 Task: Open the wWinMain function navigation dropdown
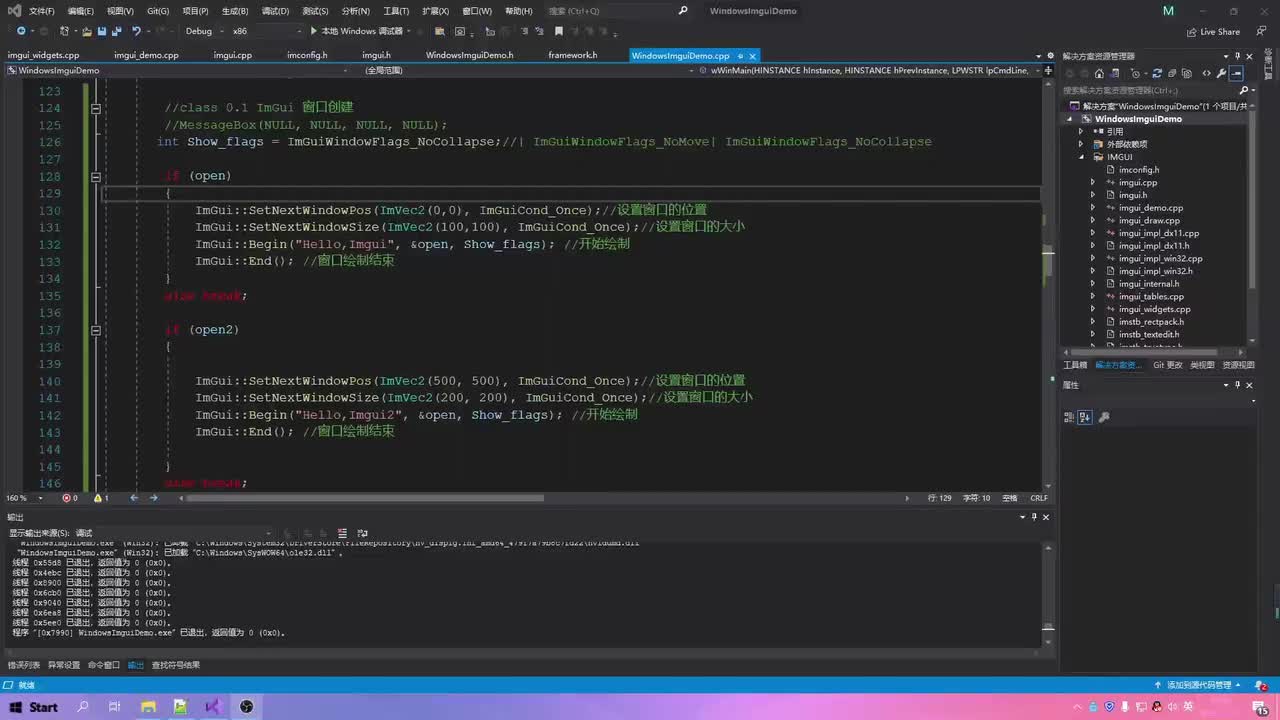tap(870, 71)
